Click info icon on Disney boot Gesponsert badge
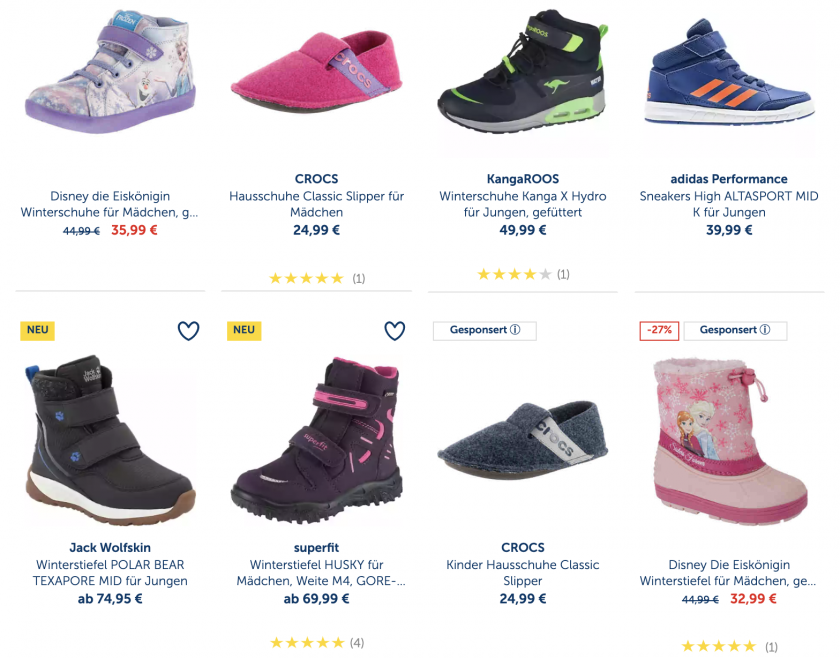The image size is (840, 658). click(x=765, y=331)
